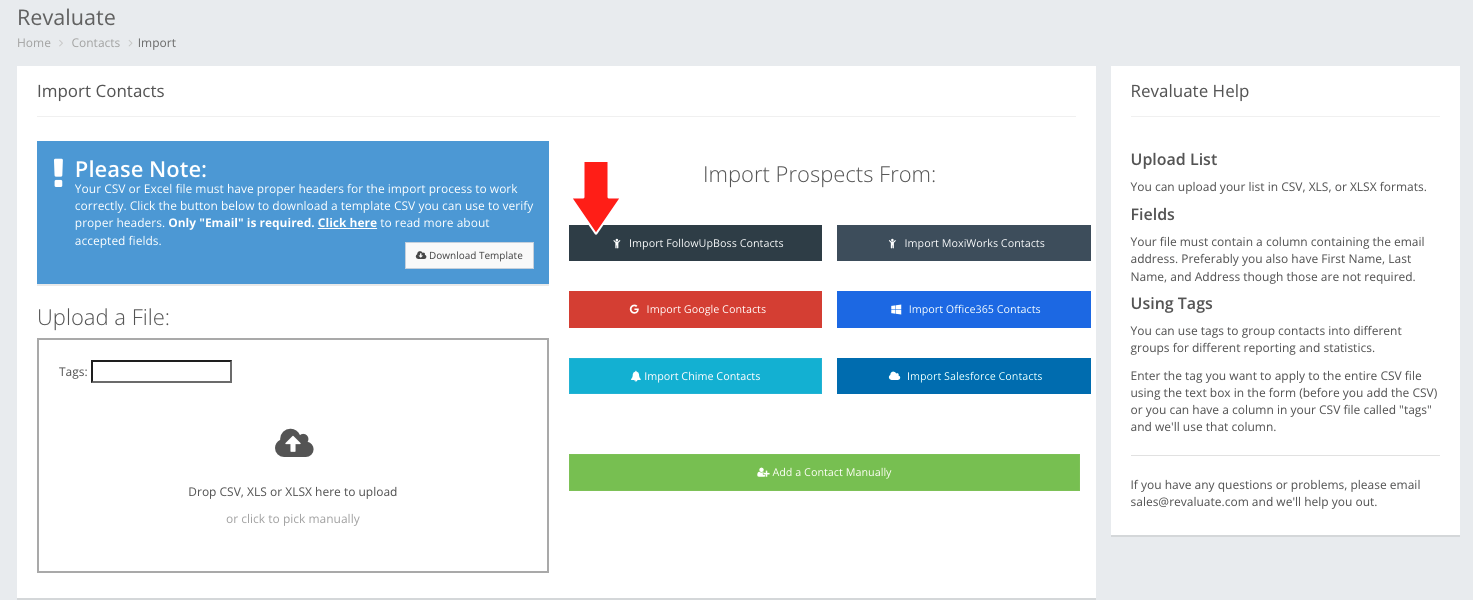Click the Windows logo icon
1473x600 pixels.
896,309
